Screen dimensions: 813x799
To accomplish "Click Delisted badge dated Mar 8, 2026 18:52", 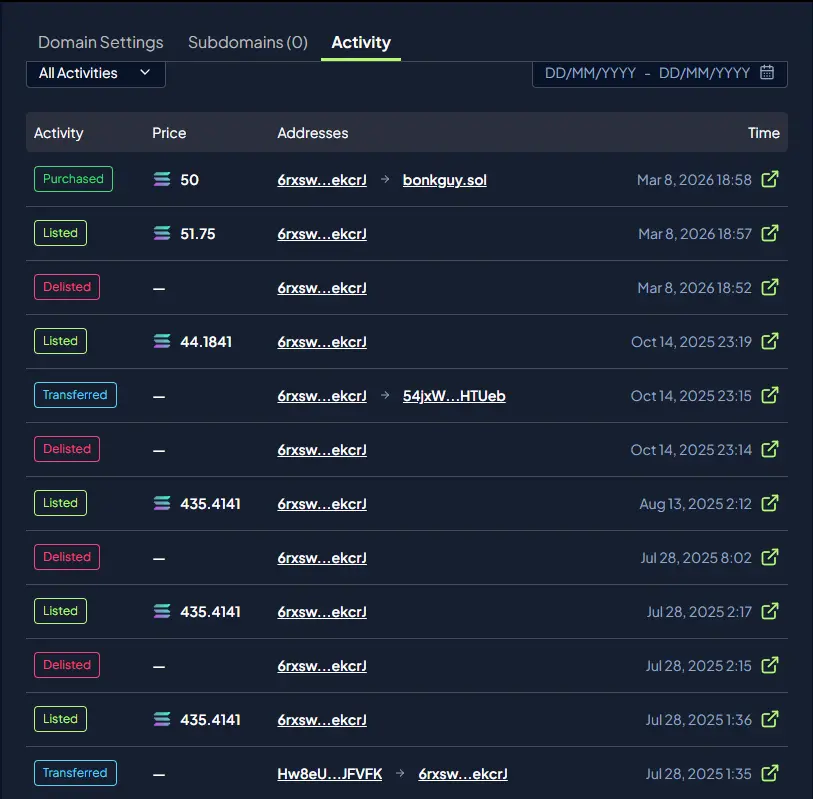I will click(x=67, y=287).
